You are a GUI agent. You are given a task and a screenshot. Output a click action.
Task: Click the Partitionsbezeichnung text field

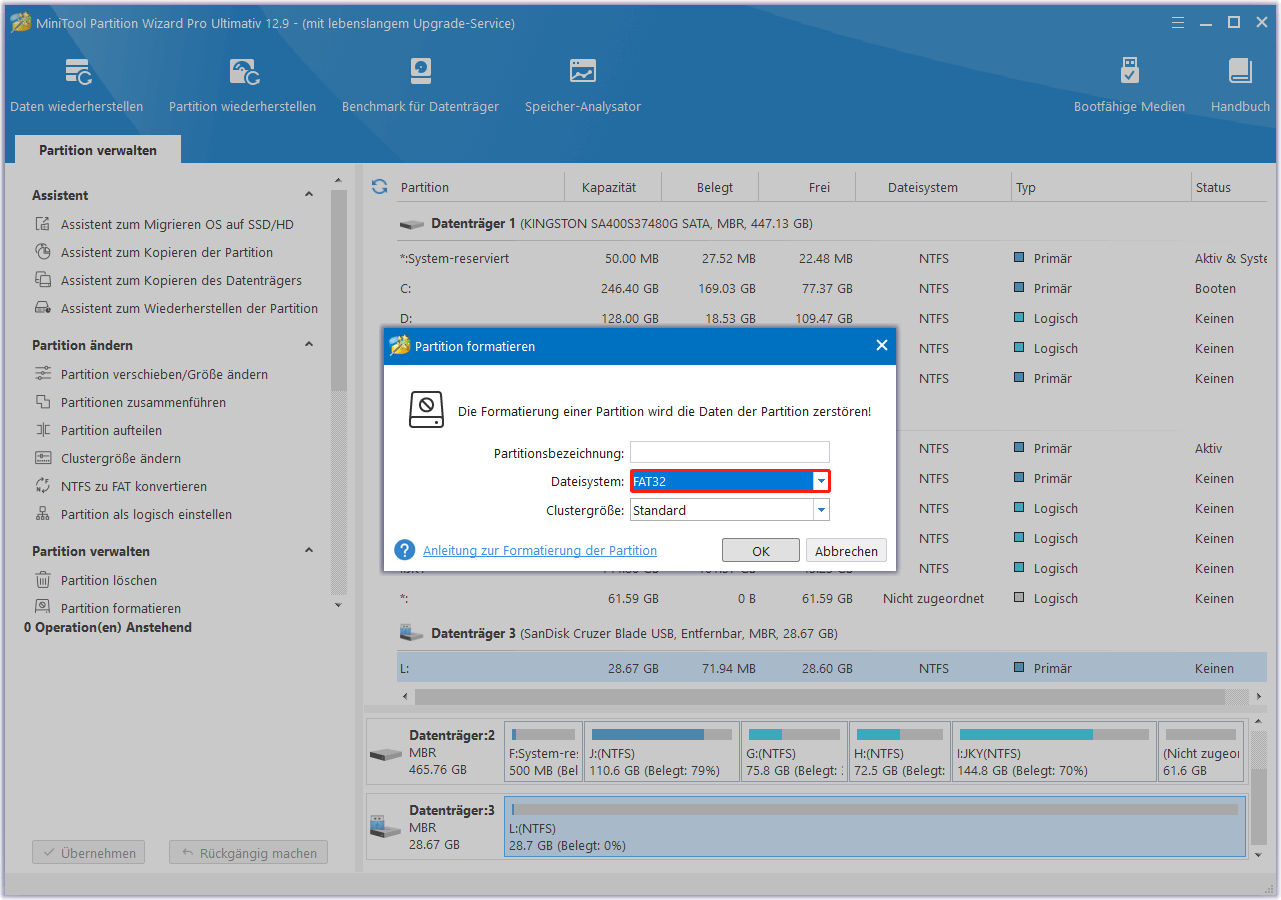[x=729, y=453]
